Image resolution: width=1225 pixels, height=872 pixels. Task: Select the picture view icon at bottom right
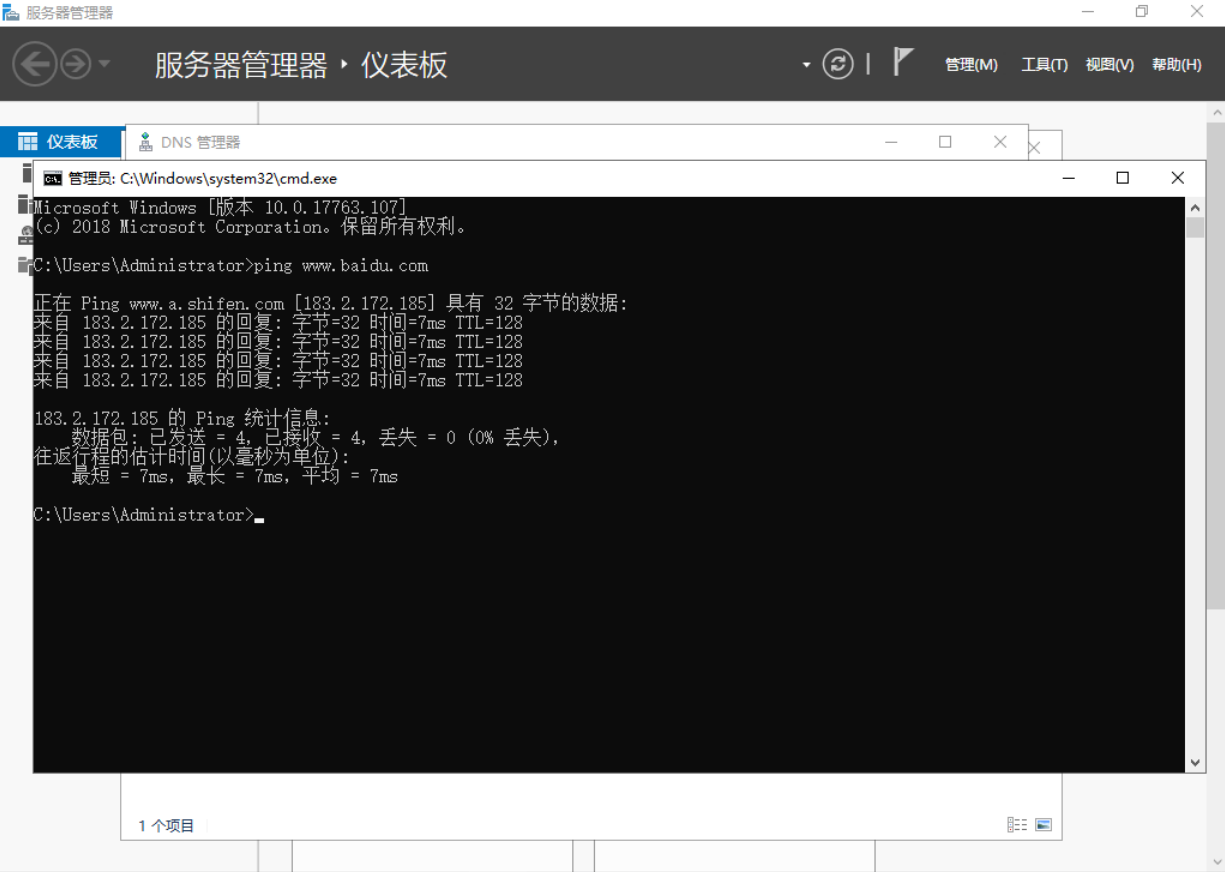[x=1044, y=824]
